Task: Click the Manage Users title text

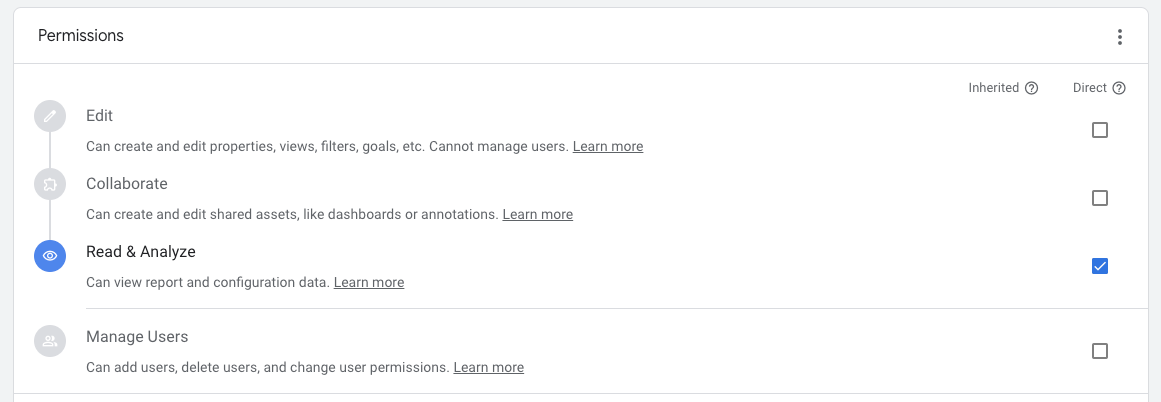Action: click(137, 337)
